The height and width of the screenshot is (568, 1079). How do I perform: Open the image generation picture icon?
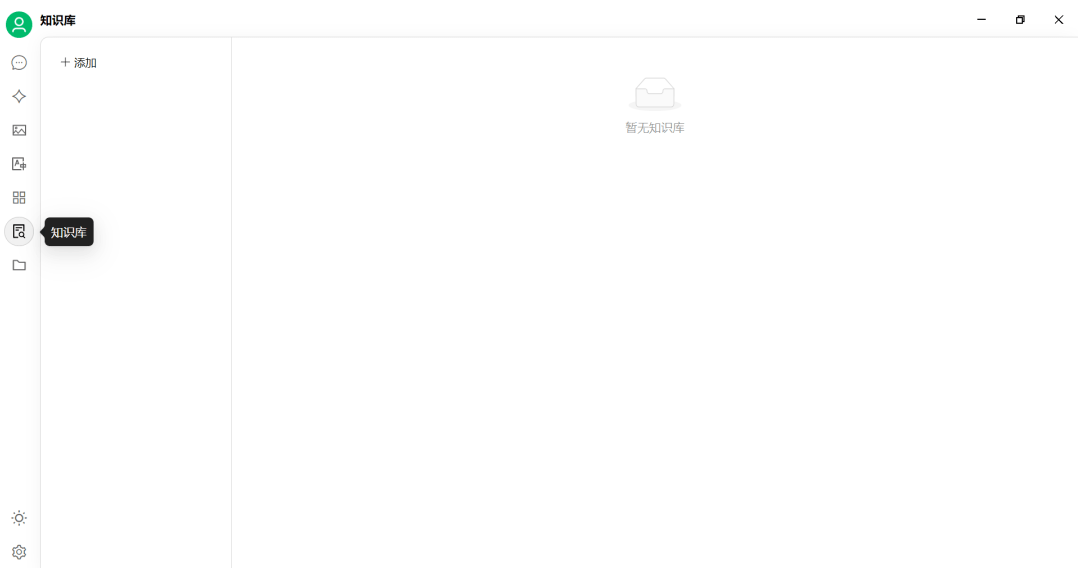[19, 130]
